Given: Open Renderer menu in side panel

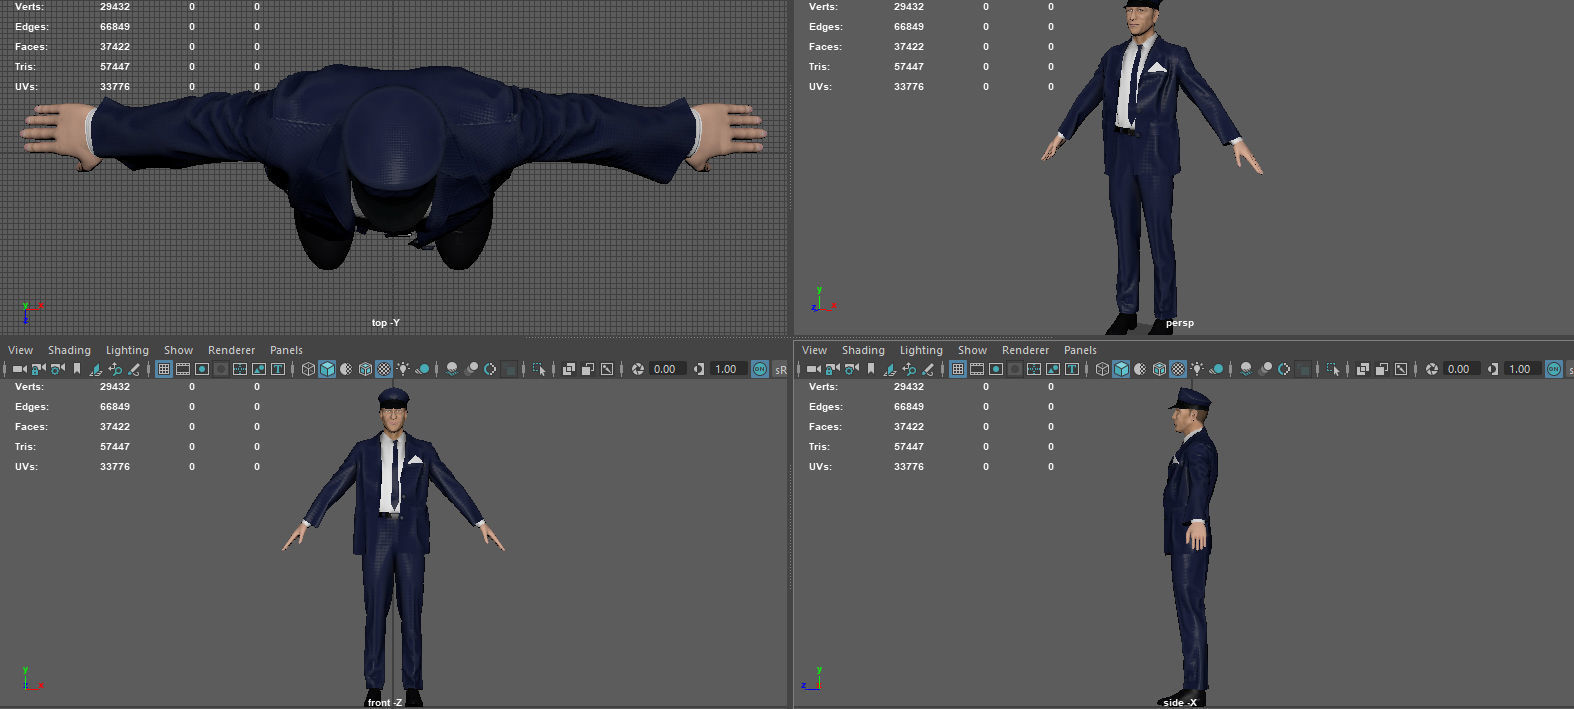Looking at the screenshot, I should 1025,350.
